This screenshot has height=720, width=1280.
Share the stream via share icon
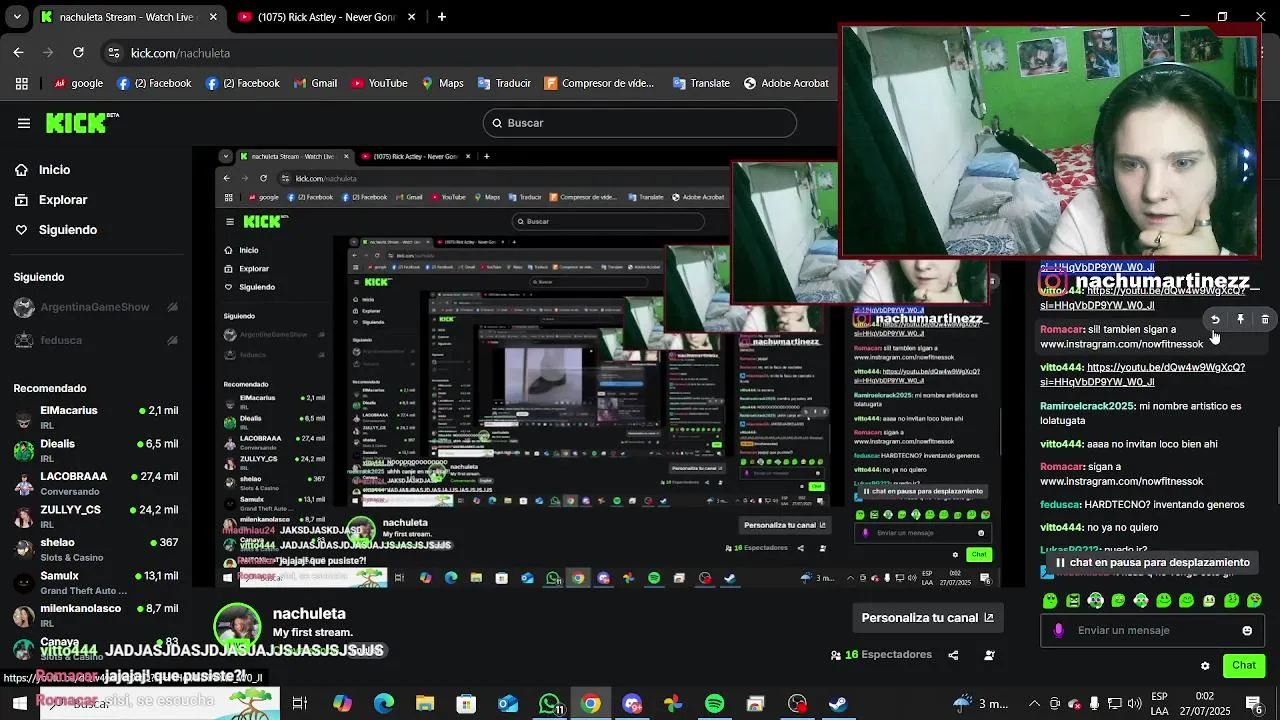[x=953, y=656]
